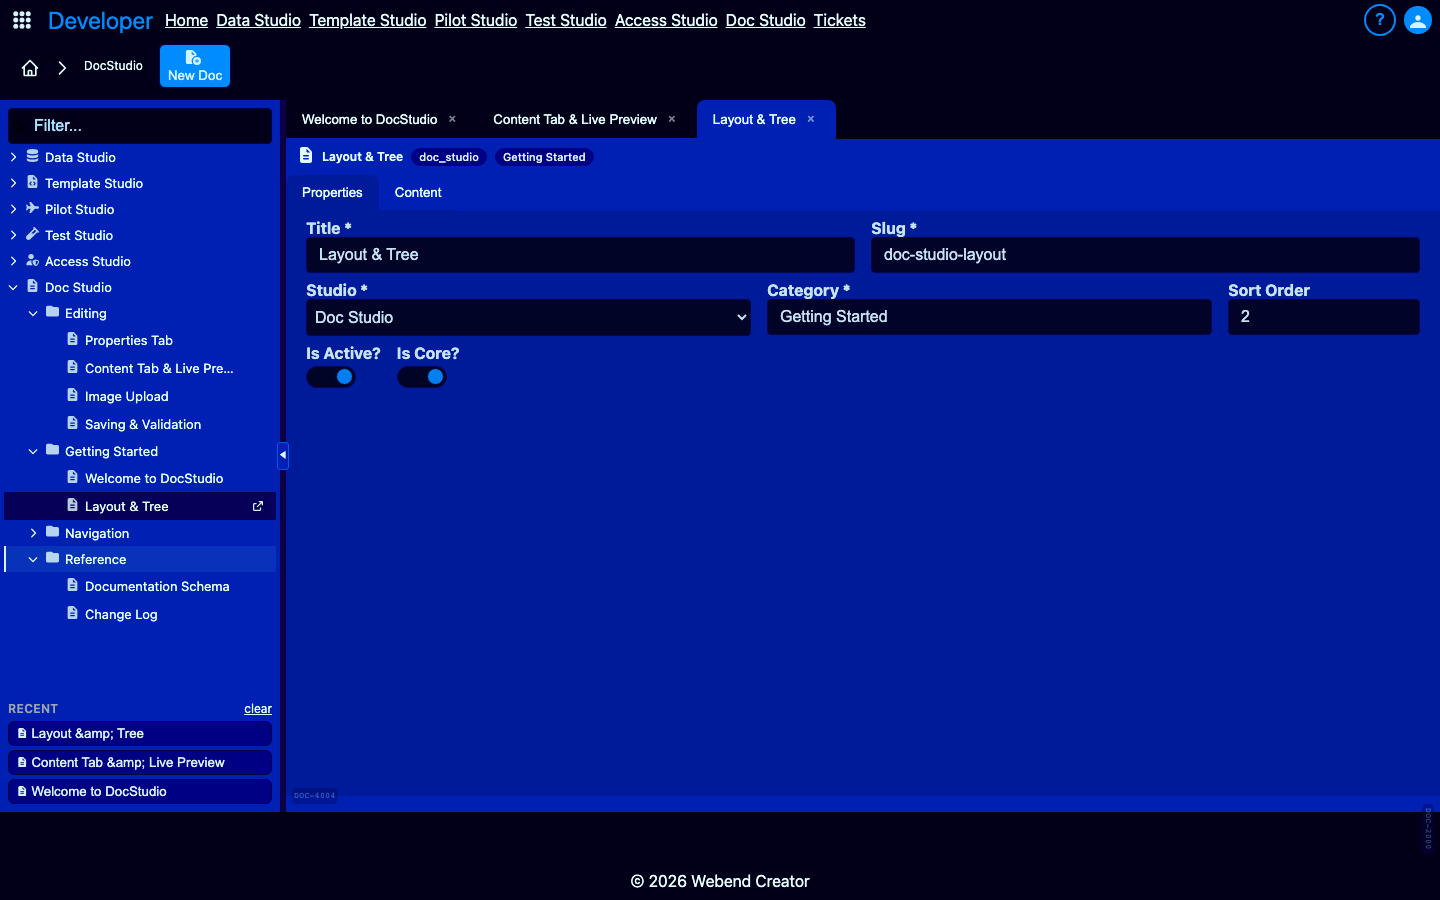Toggle the Is Active switch
The image size is (1440, 900).
pos(331,377)
